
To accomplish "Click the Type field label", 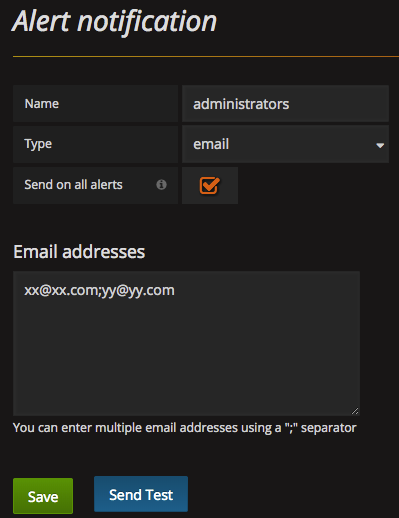I will pos(38,144).
